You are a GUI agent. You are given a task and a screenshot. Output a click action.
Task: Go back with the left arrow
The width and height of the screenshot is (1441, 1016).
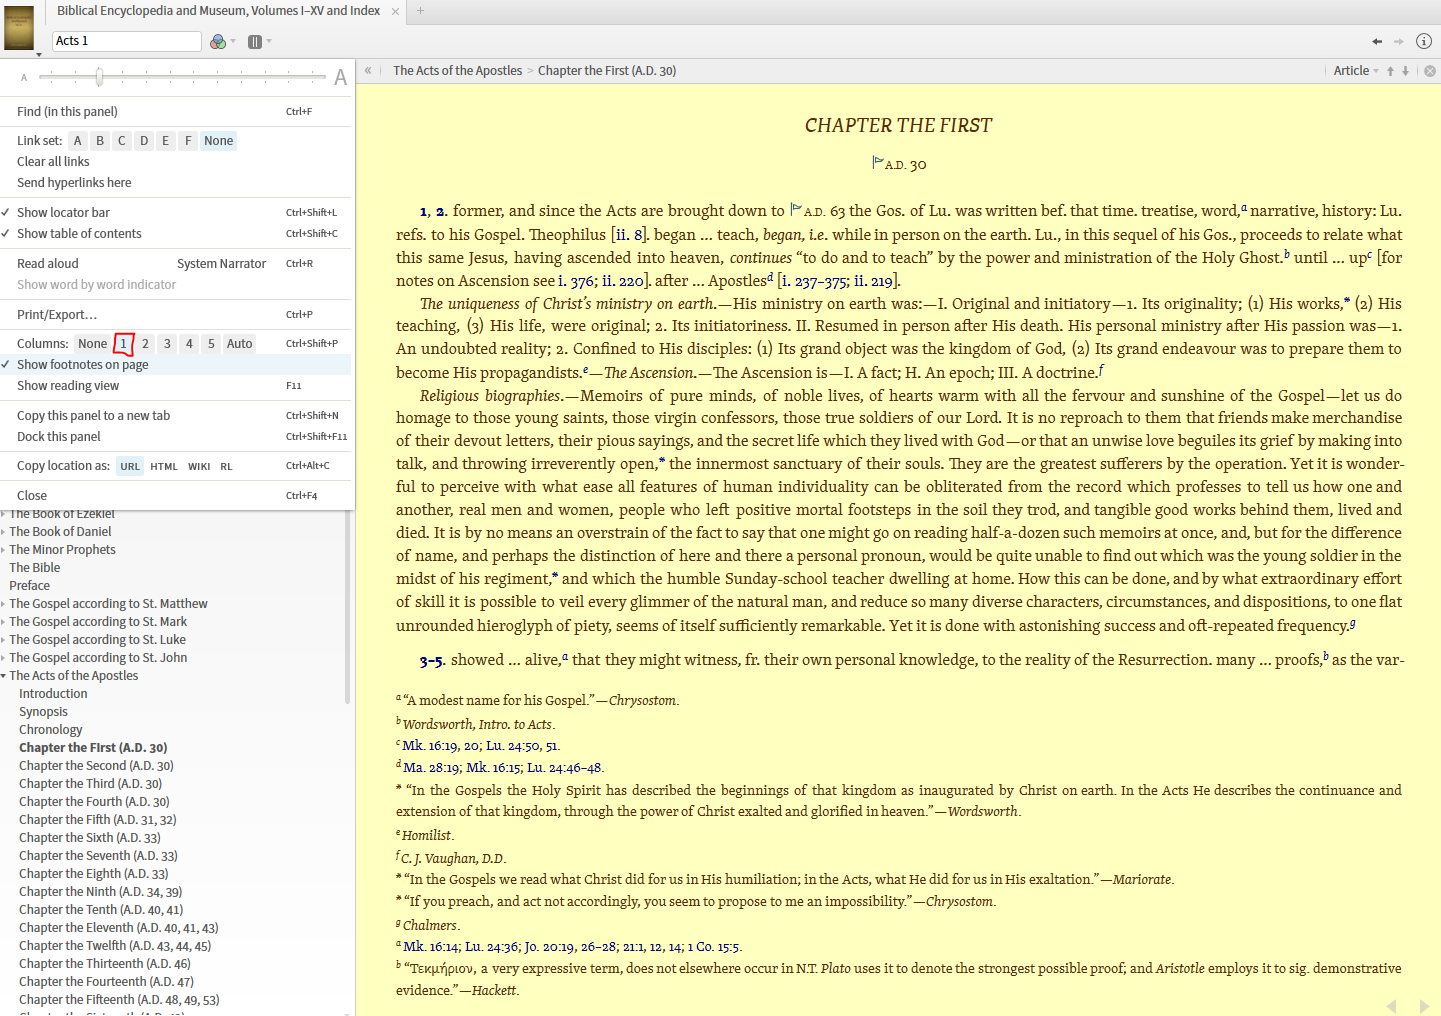1377,41
